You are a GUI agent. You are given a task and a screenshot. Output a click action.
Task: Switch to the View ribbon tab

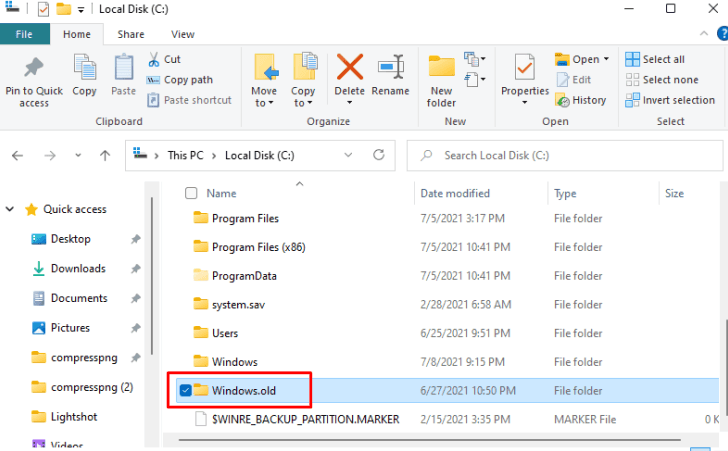[x=182, y=34]
